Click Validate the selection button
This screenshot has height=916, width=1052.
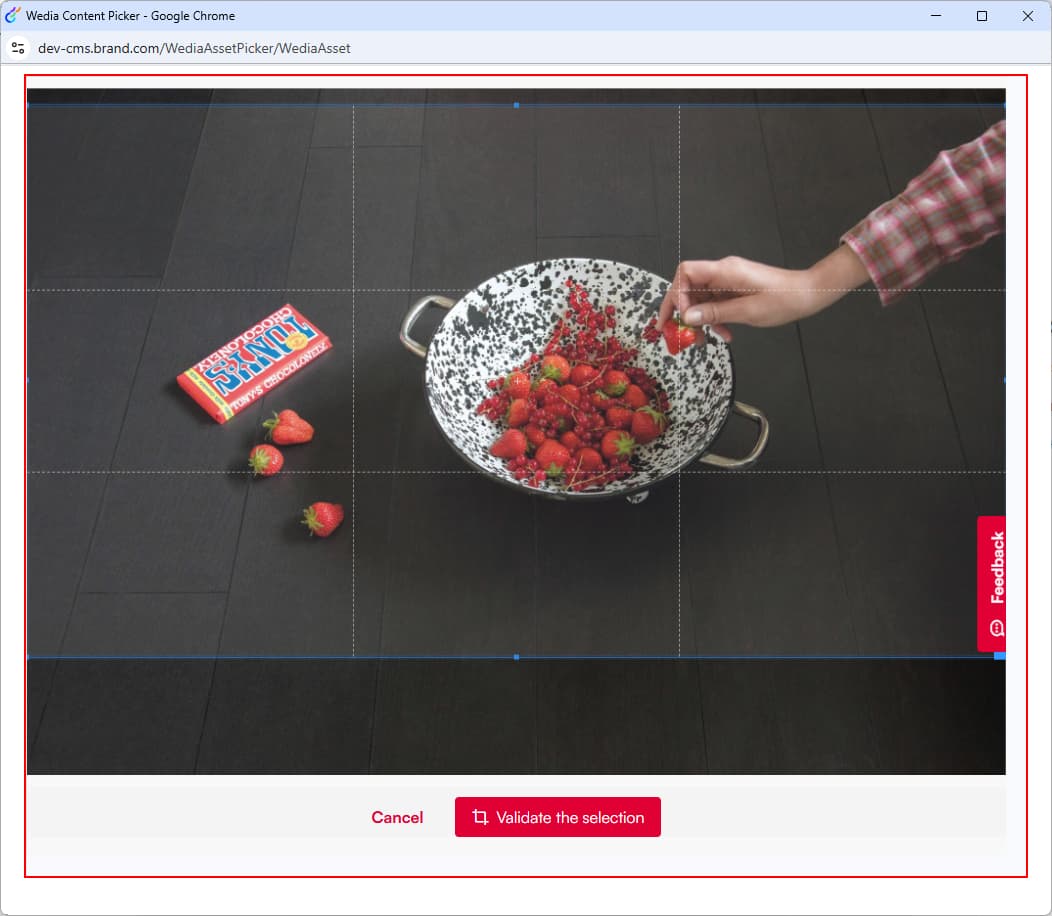(558, 817)
